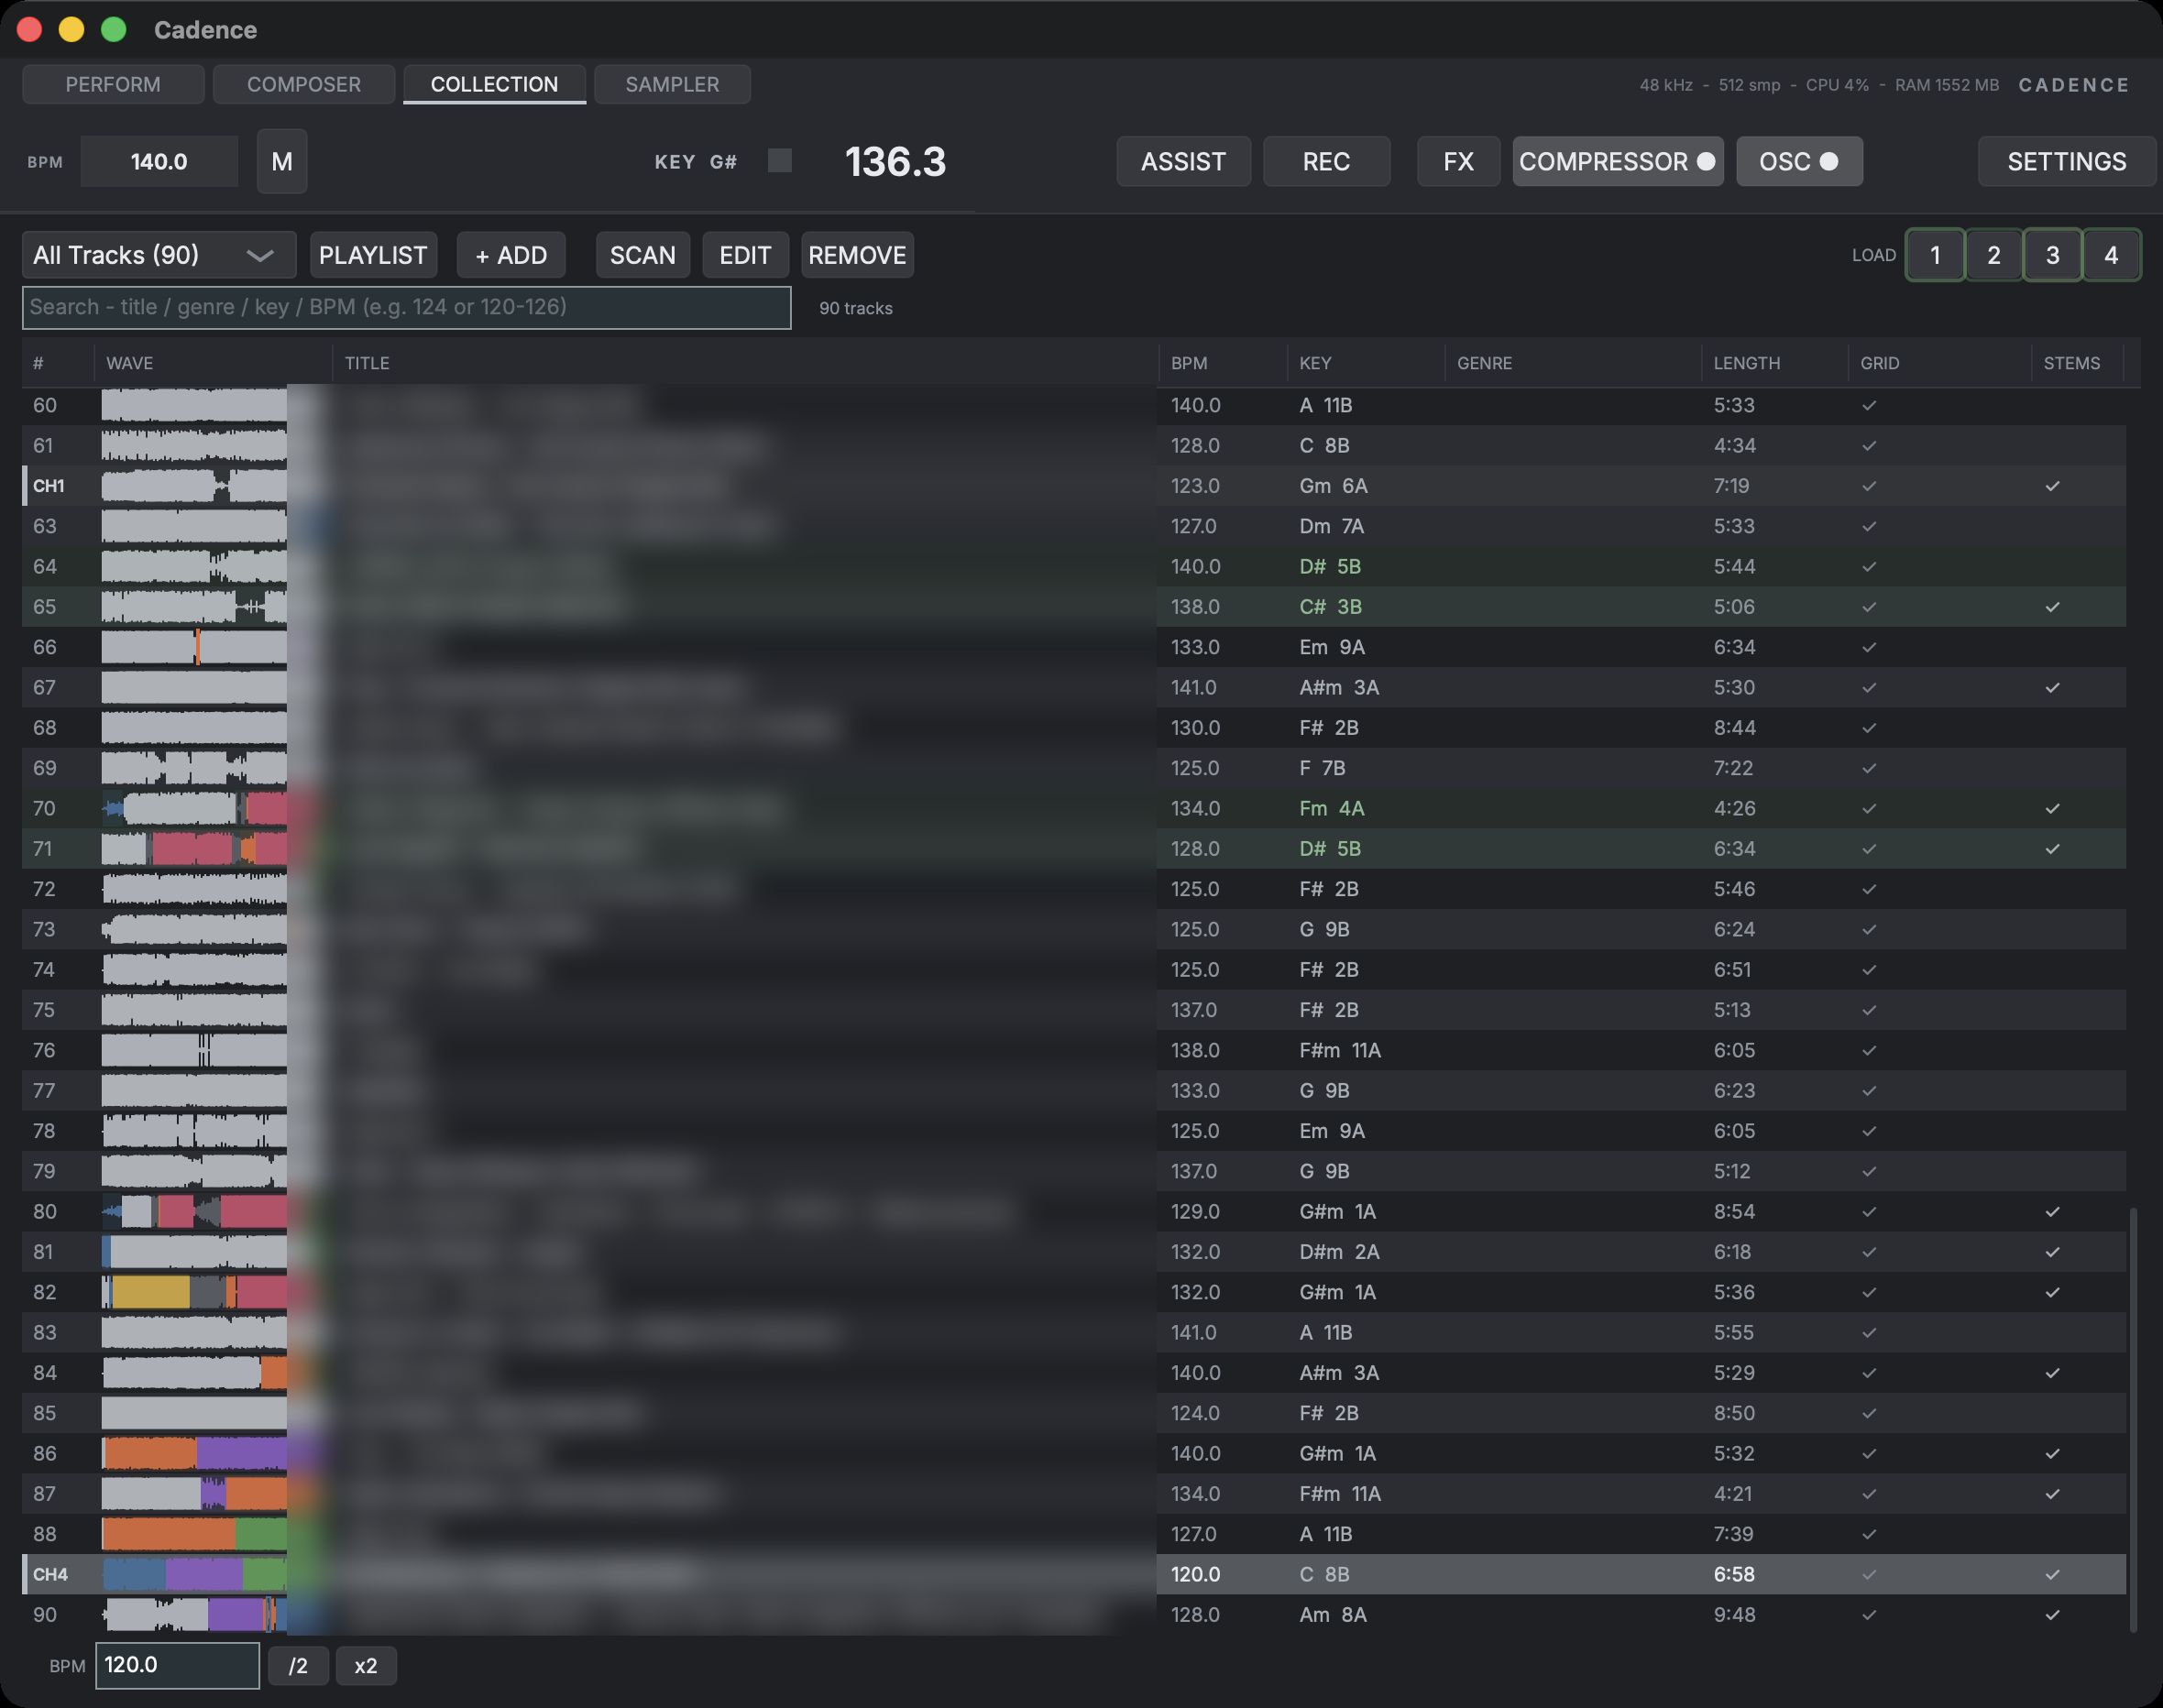
Task: Load selected track to deck 4
Action: click(2111, 255)
